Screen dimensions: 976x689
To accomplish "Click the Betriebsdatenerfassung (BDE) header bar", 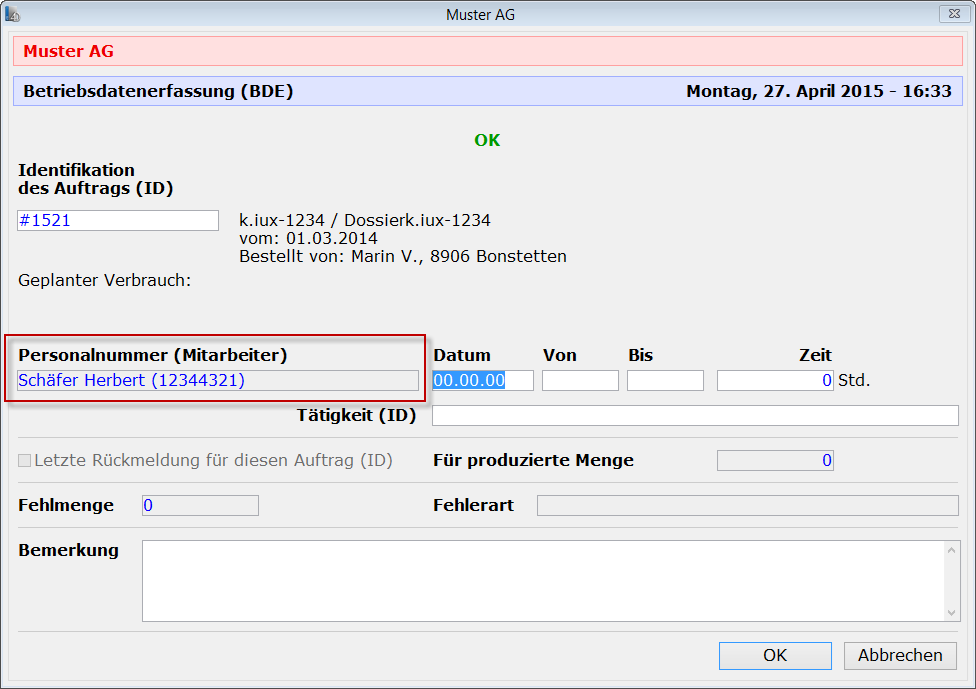I will [488, 92].
